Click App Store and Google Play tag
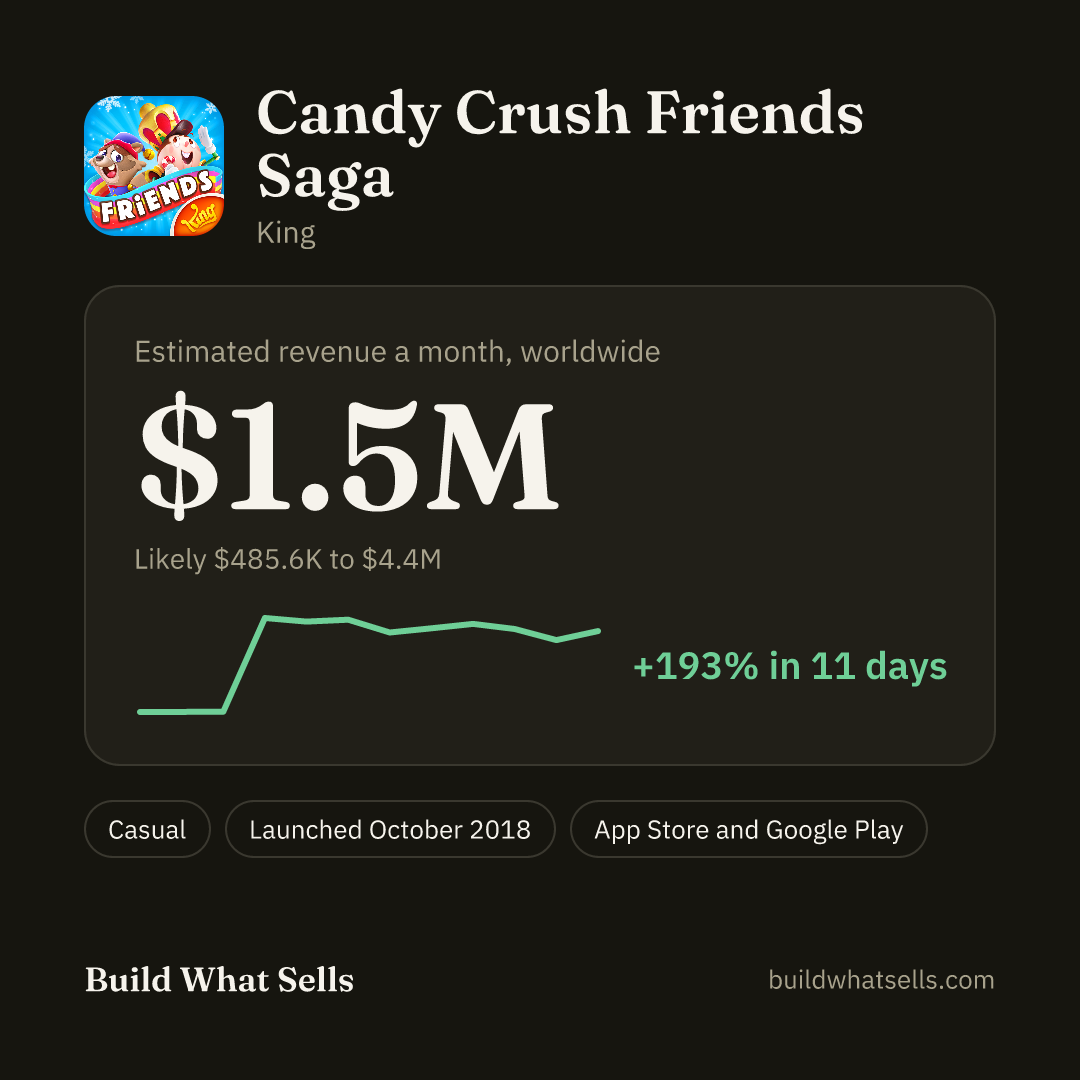The width and height of the screenshot is (1080, 1080). point(749,829)
